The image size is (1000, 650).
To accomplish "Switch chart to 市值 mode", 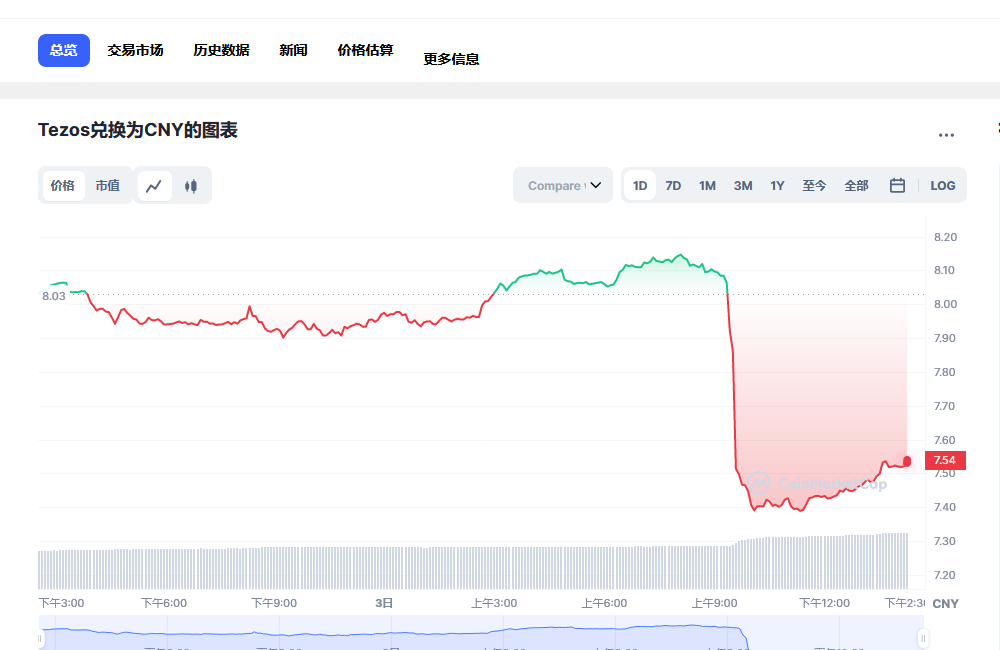I will click(x=108, y=186).
